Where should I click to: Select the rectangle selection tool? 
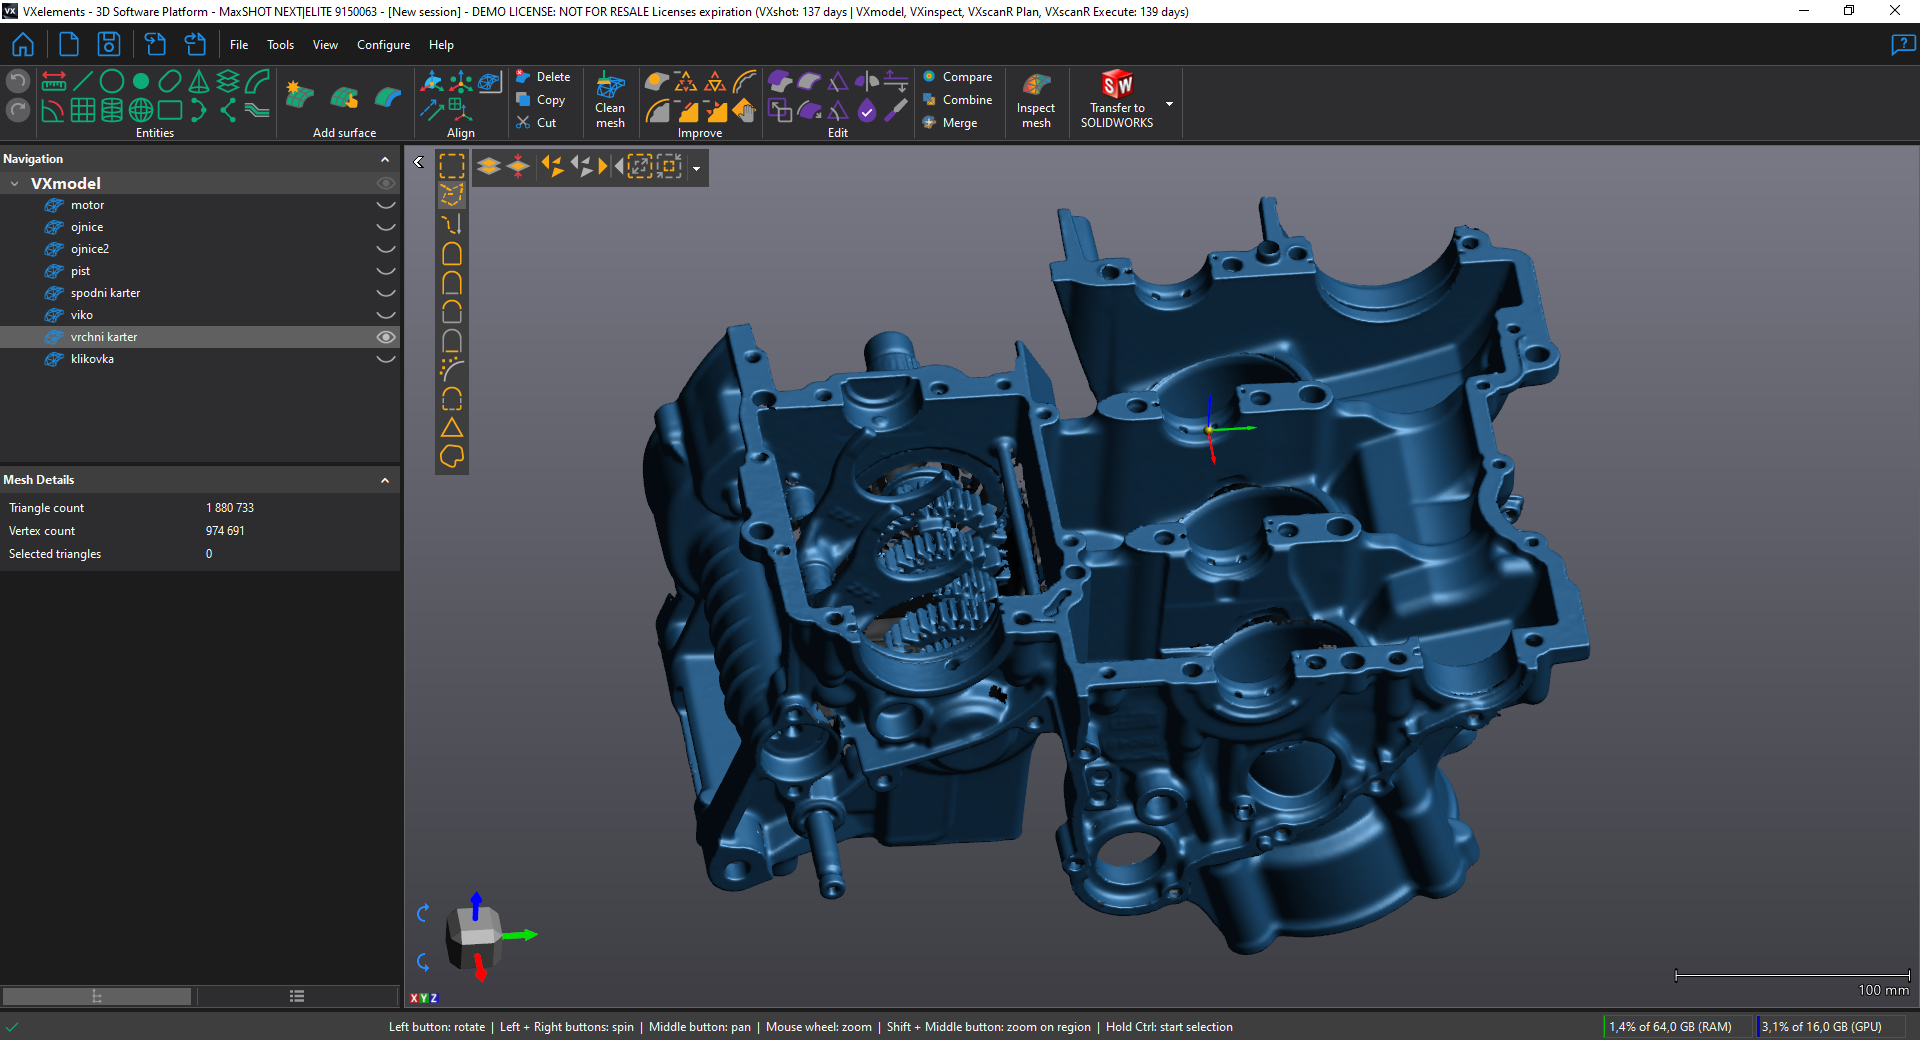coord(452,166)
